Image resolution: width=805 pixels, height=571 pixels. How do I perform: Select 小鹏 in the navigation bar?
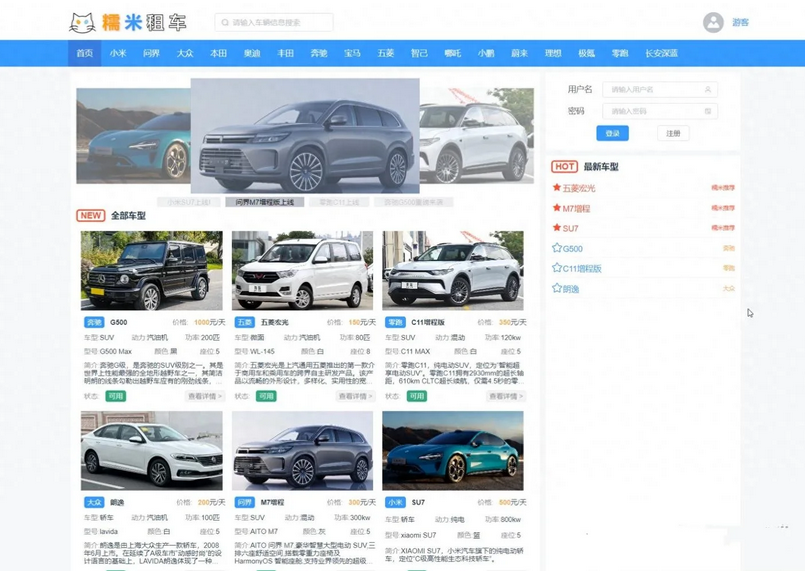click(486, 53)
